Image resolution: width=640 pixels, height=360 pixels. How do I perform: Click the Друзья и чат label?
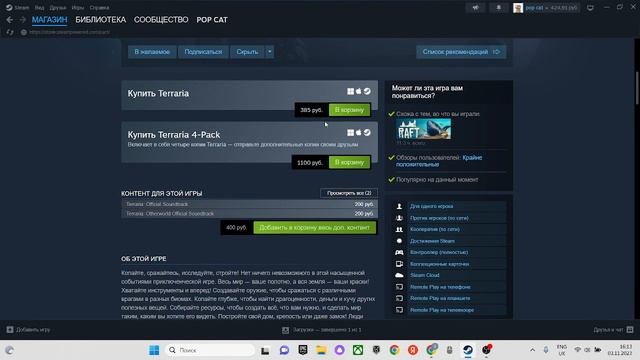608,329
